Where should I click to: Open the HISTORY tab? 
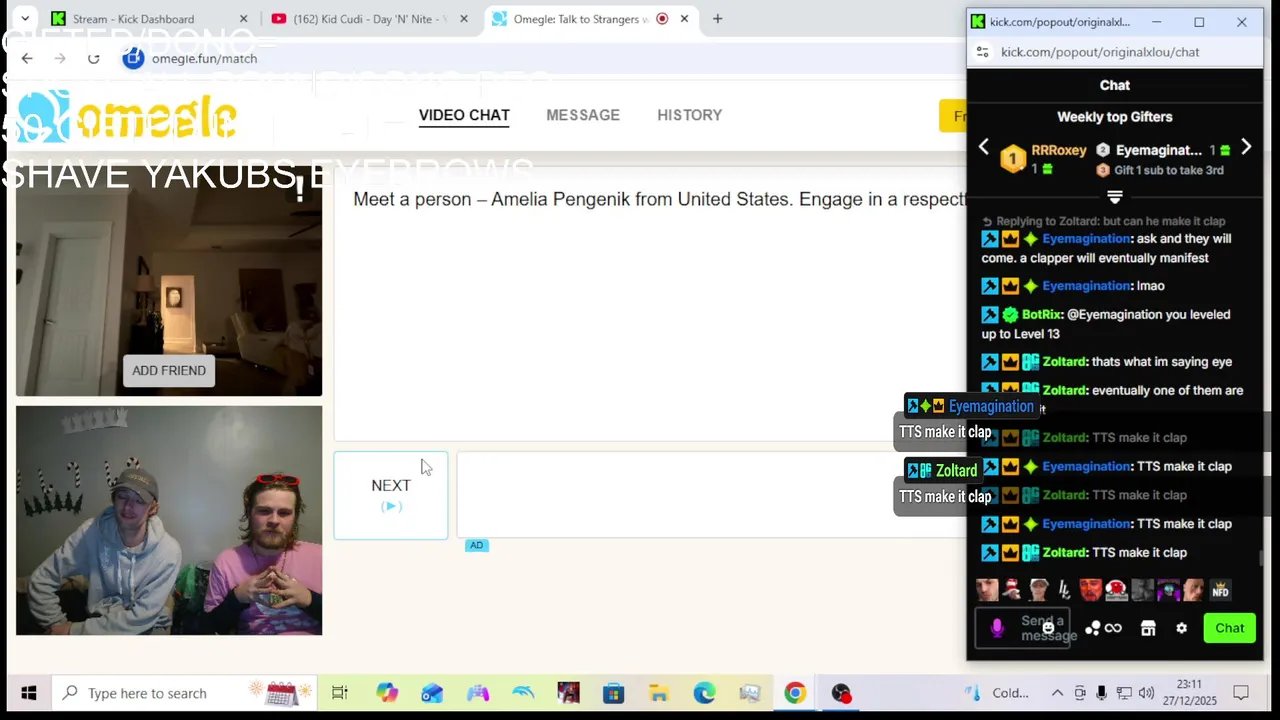pos(689,115)
